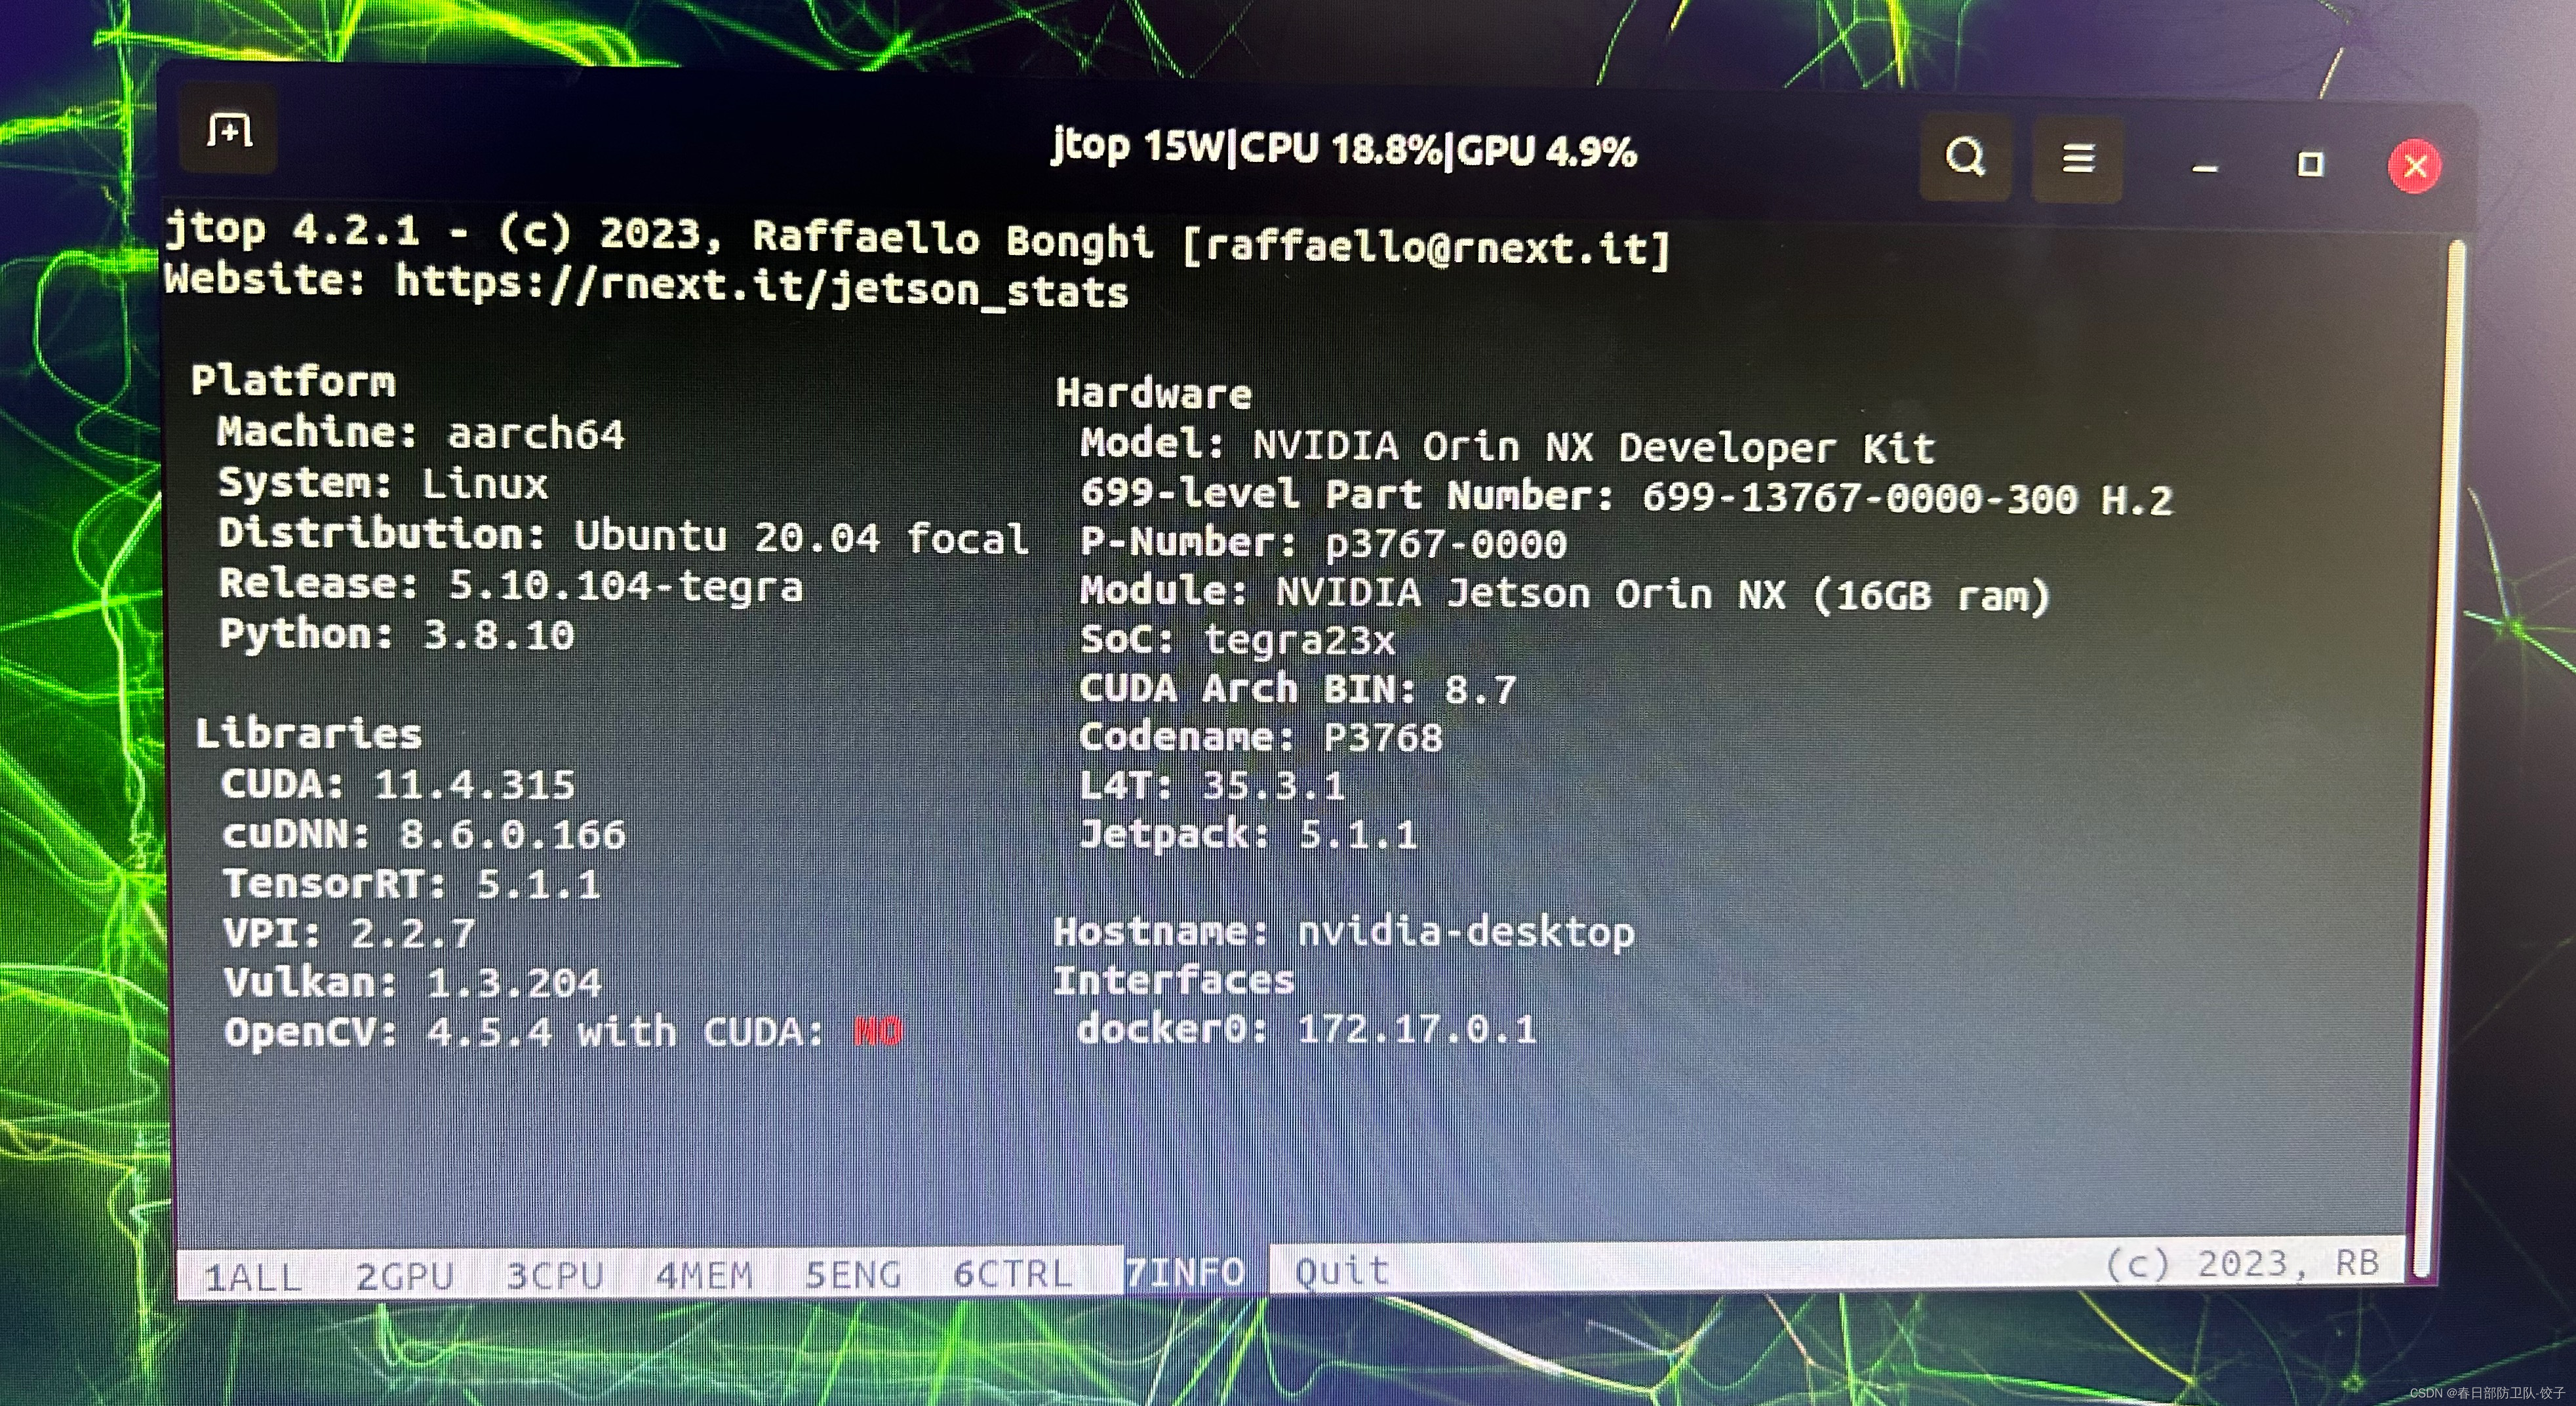
Task: Switch to the 4MEM page
Action: coord(704,1275)
